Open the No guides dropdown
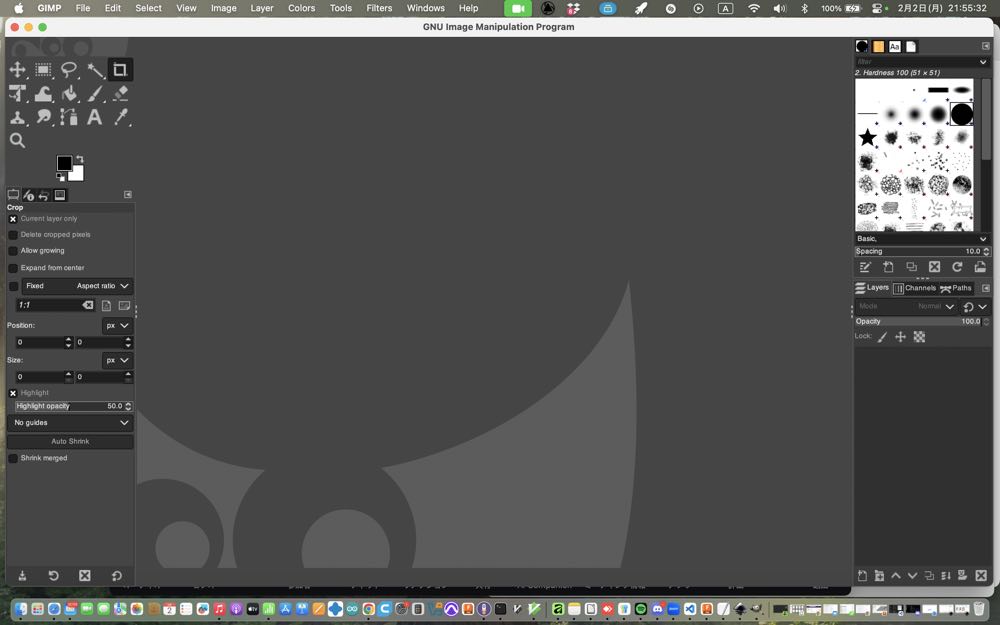 click(70, 423)
